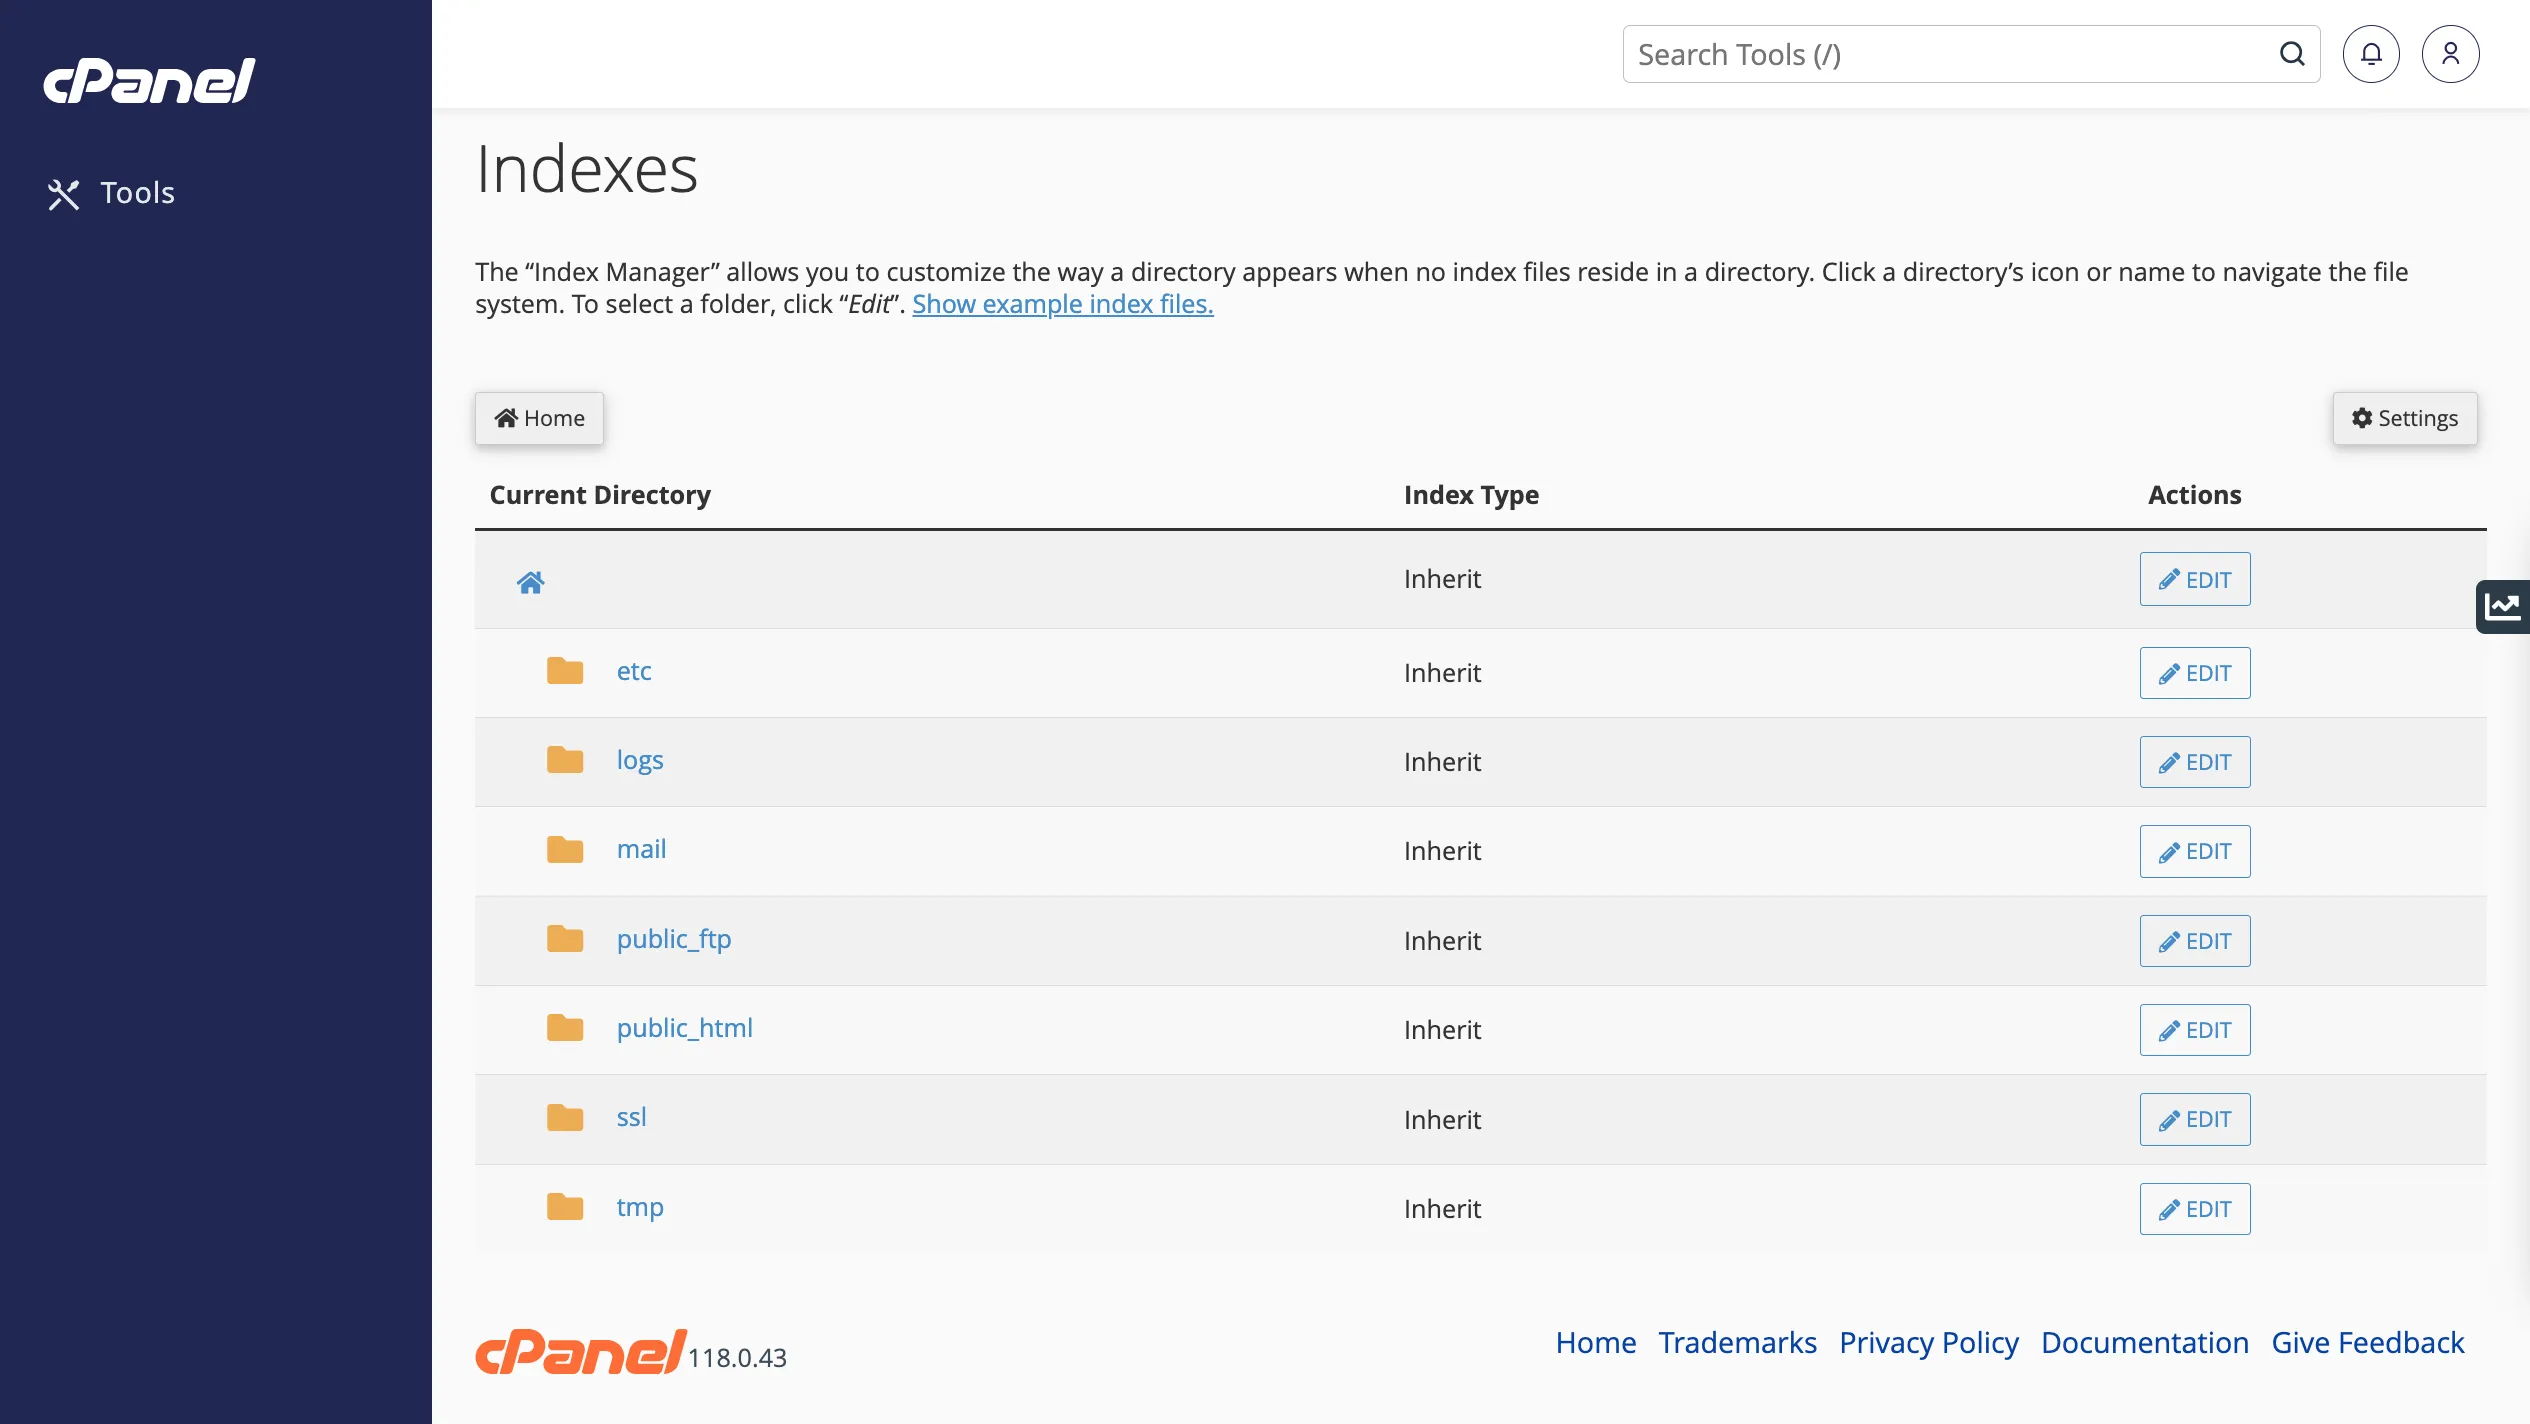The image size is (2530, 1424).
Task: Click Give Feedback footer link
Action: [x=2367, y=1342]
